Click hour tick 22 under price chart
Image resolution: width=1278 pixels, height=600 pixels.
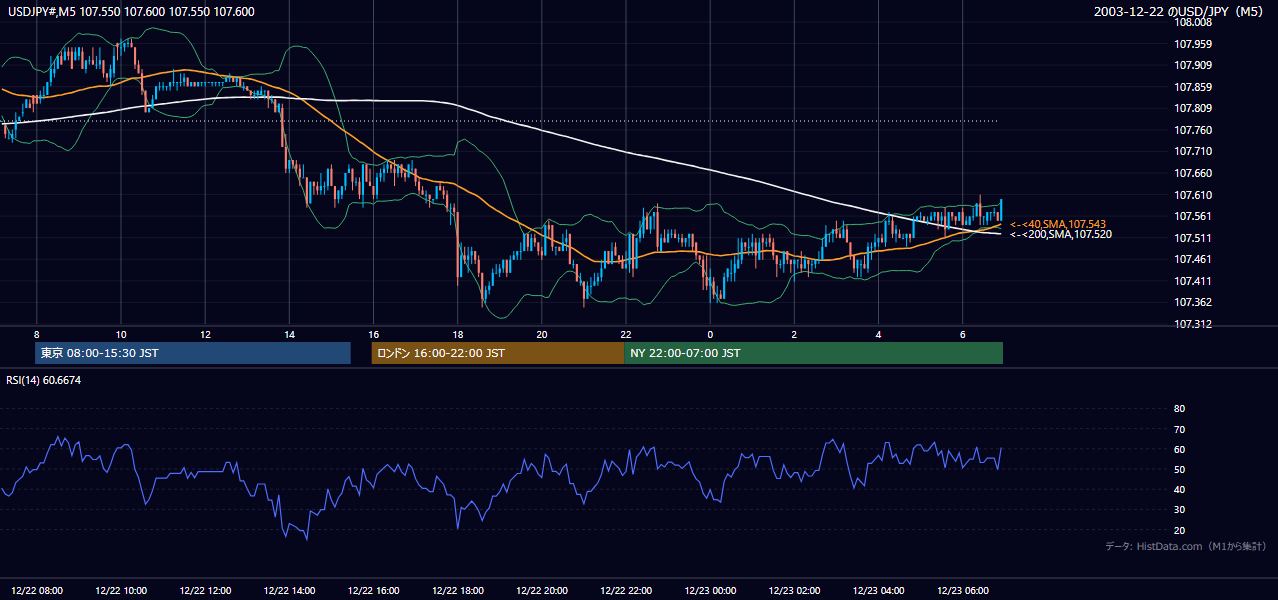pyautogui.click(x=626, y=334)
